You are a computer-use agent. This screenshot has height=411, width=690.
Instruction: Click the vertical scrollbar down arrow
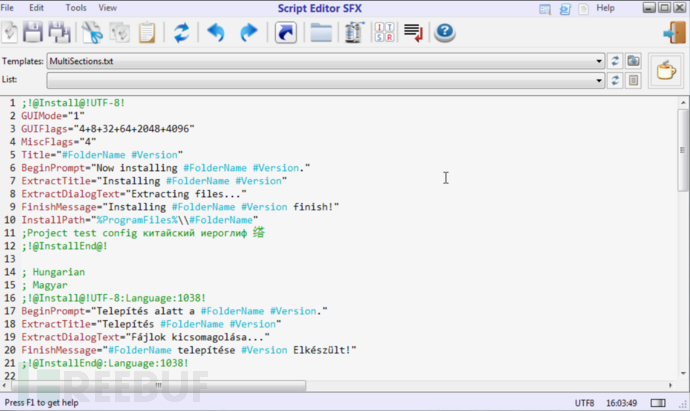pos(683,373)
